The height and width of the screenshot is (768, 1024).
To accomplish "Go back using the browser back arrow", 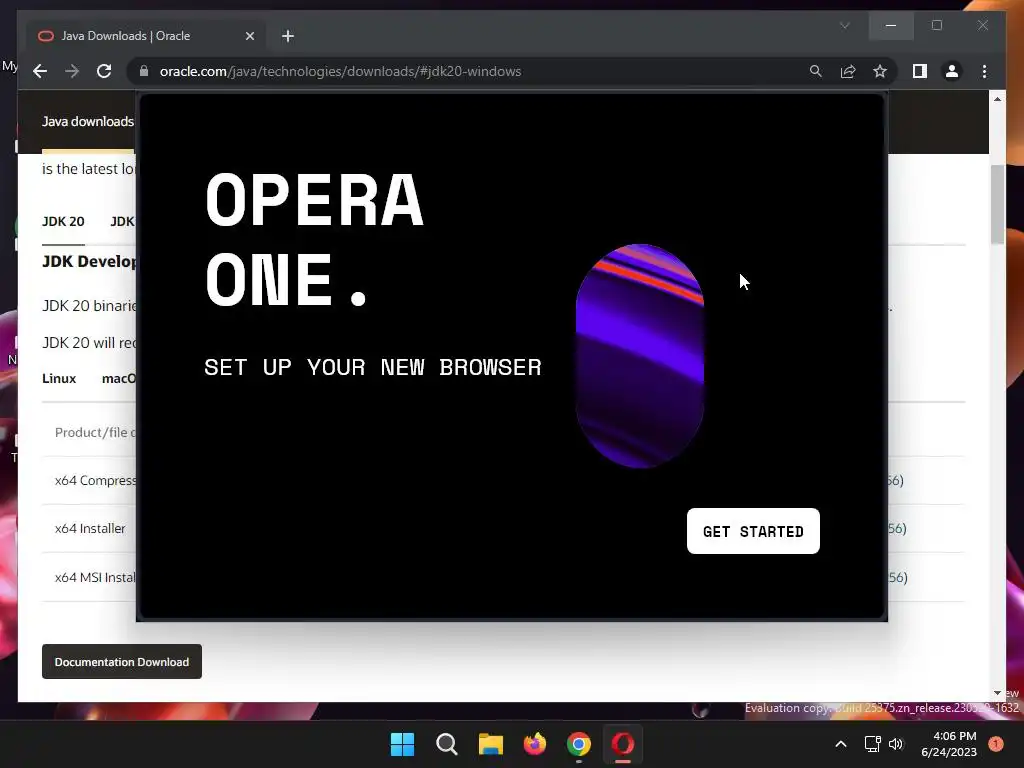I will (40, 71).
